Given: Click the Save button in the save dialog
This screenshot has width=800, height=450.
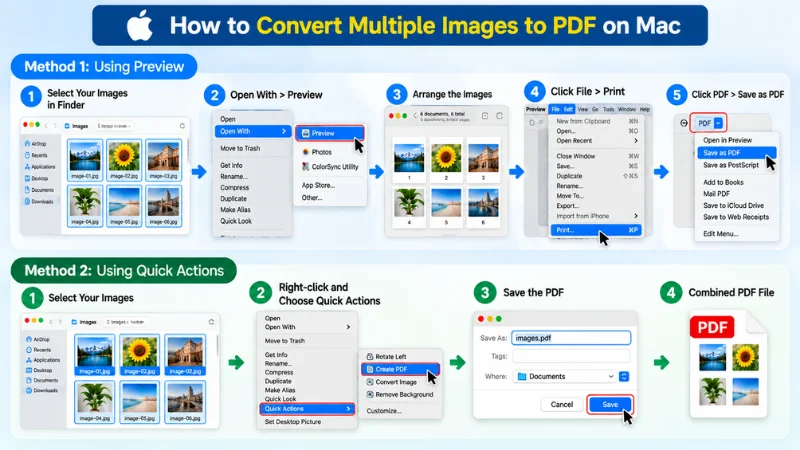Looking at the screenshot, I should coord(610,405).
